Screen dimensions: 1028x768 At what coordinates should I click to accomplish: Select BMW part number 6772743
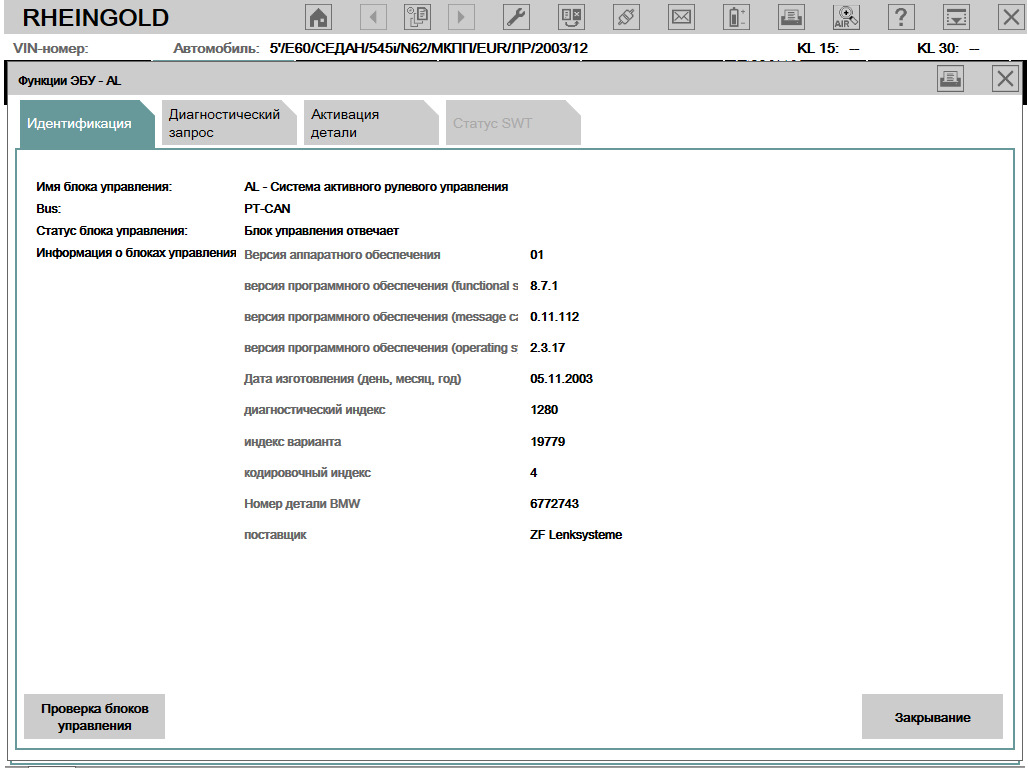coord(554,504)
